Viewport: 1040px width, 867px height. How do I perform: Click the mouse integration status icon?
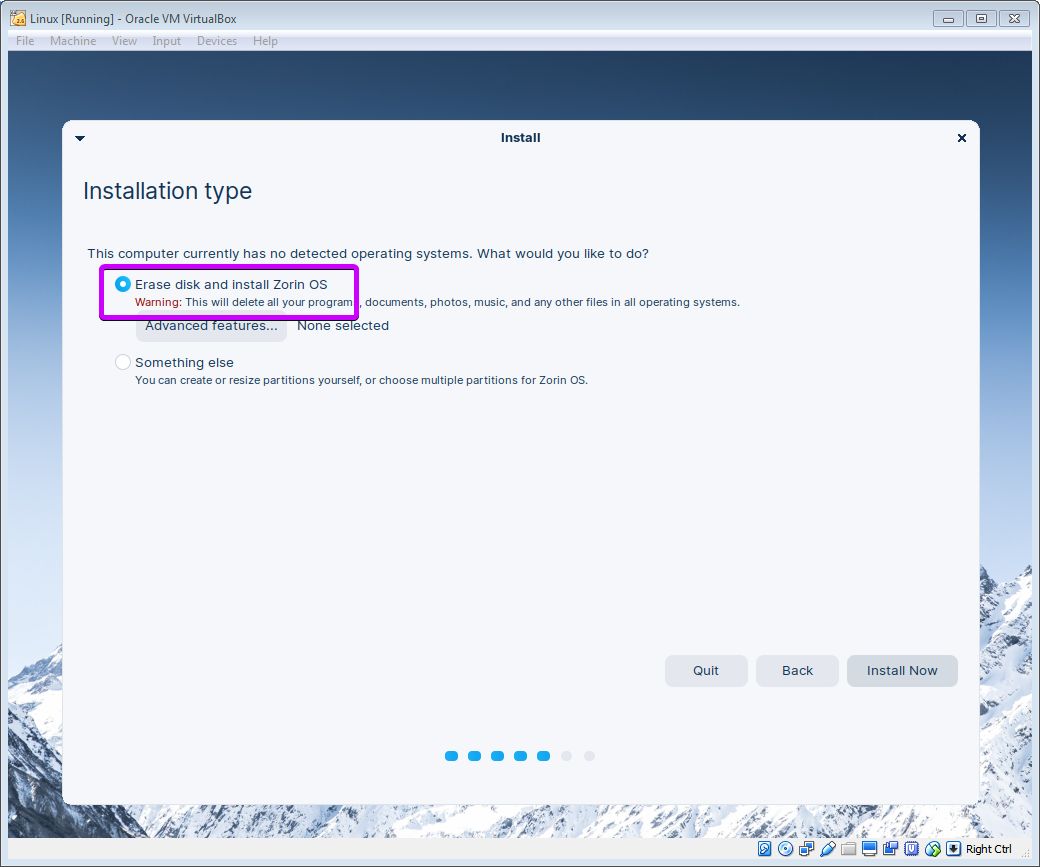[x=933, y=848]
